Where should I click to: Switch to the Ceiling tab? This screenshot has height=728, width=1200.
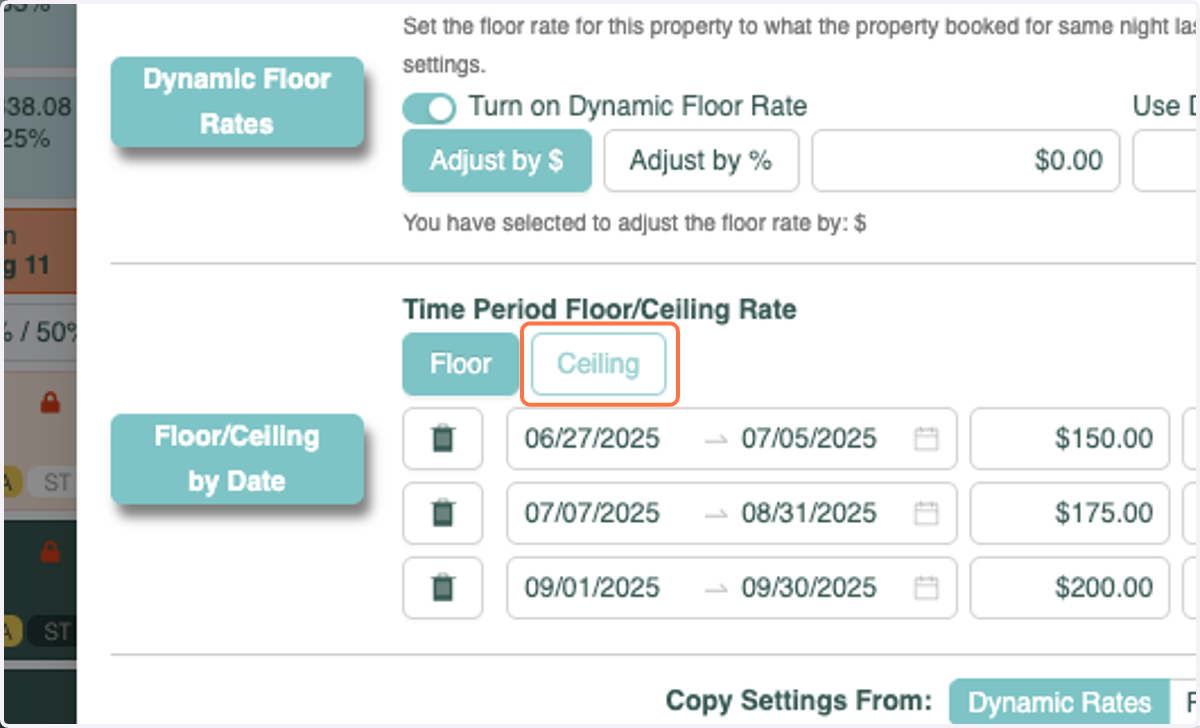click(598, 364)
